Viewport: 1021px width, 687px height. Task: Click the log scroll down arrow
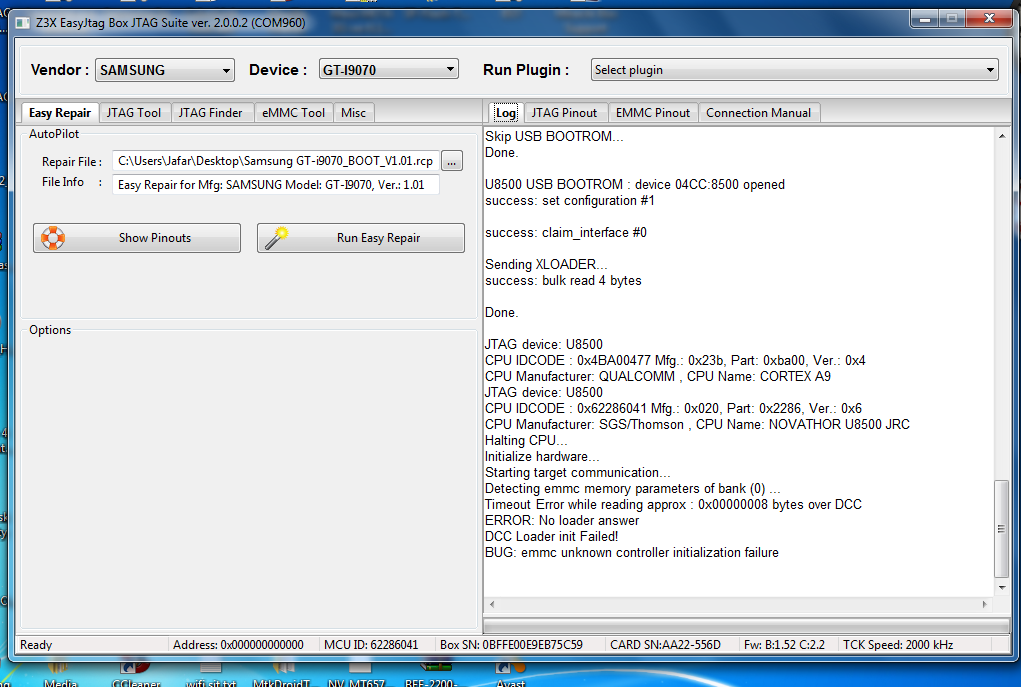(1001, 587)
